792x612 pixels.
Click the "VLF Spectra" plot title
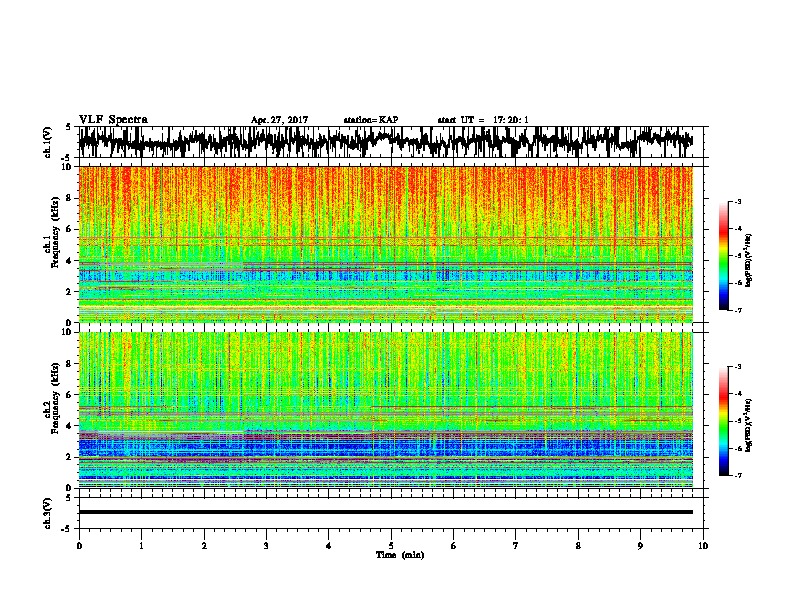[x=113, y=120]
